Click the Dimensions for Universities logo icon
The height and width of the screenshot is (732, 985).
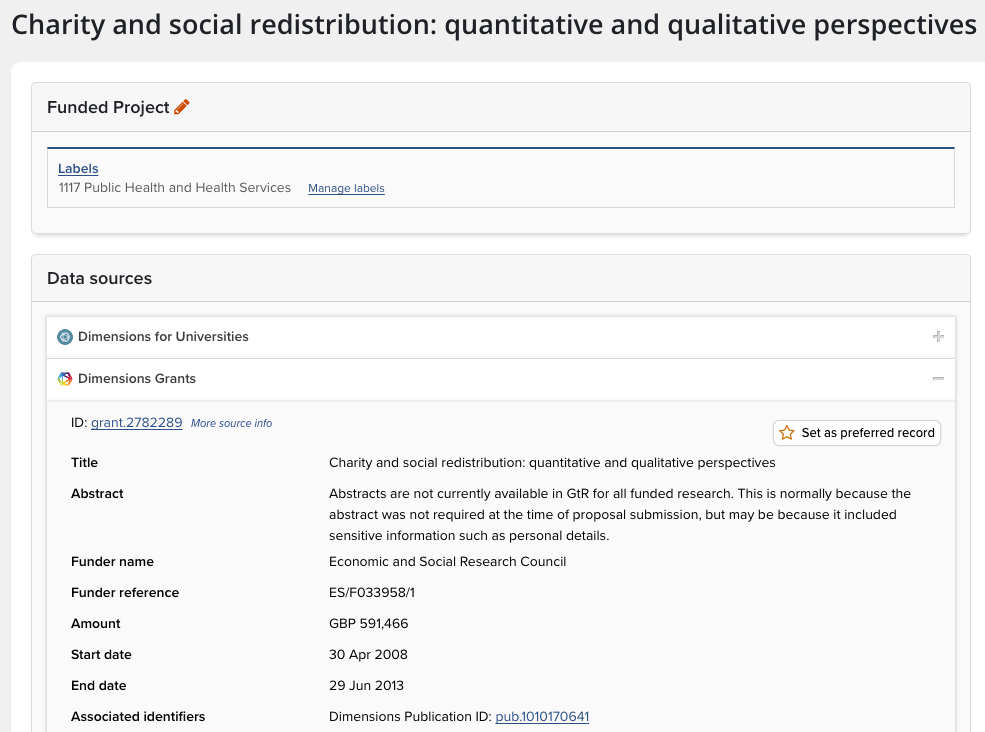pos(65,337)
